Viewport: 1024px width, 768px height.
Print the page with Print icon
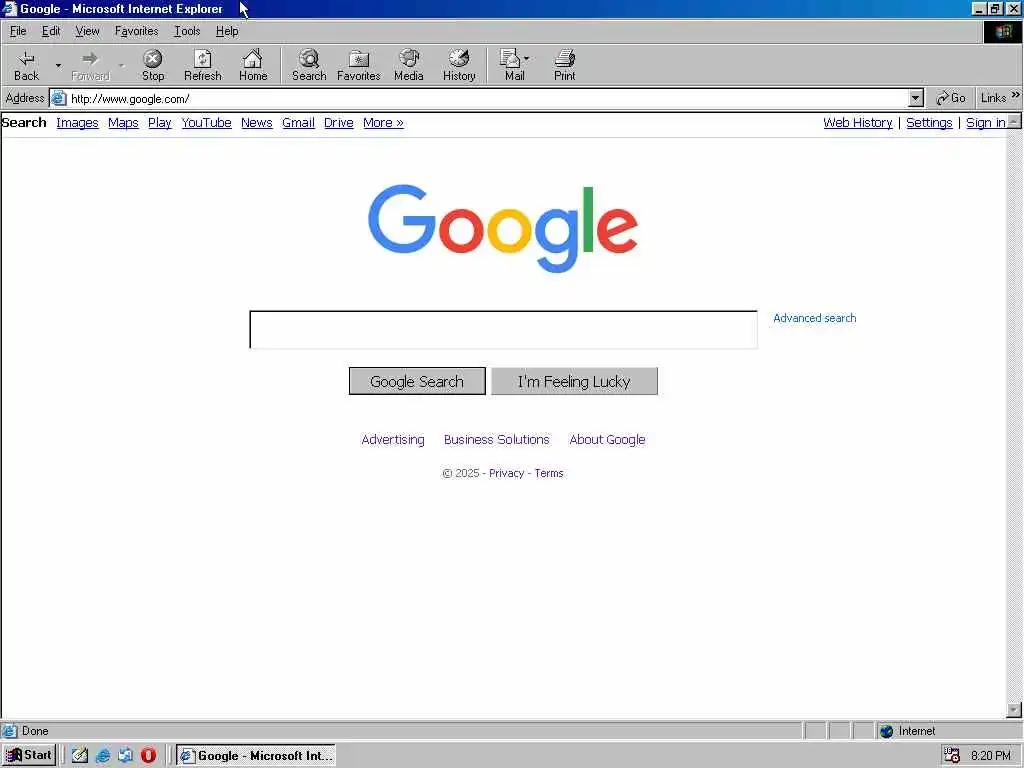pyautogui.click(x=564, y=65)
